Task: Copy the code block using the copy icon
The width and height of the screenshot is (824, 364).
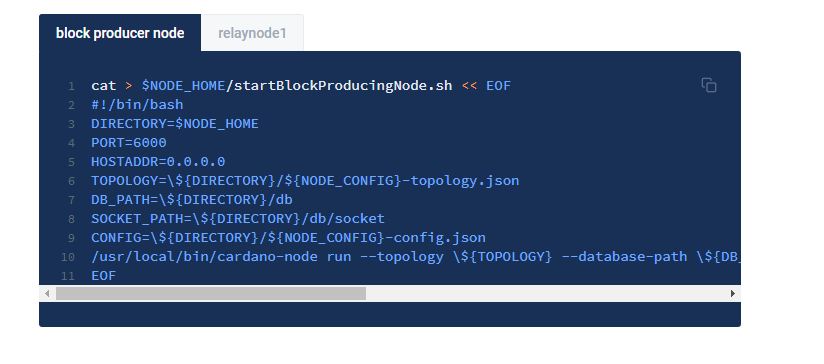Action: click(709, 85)
